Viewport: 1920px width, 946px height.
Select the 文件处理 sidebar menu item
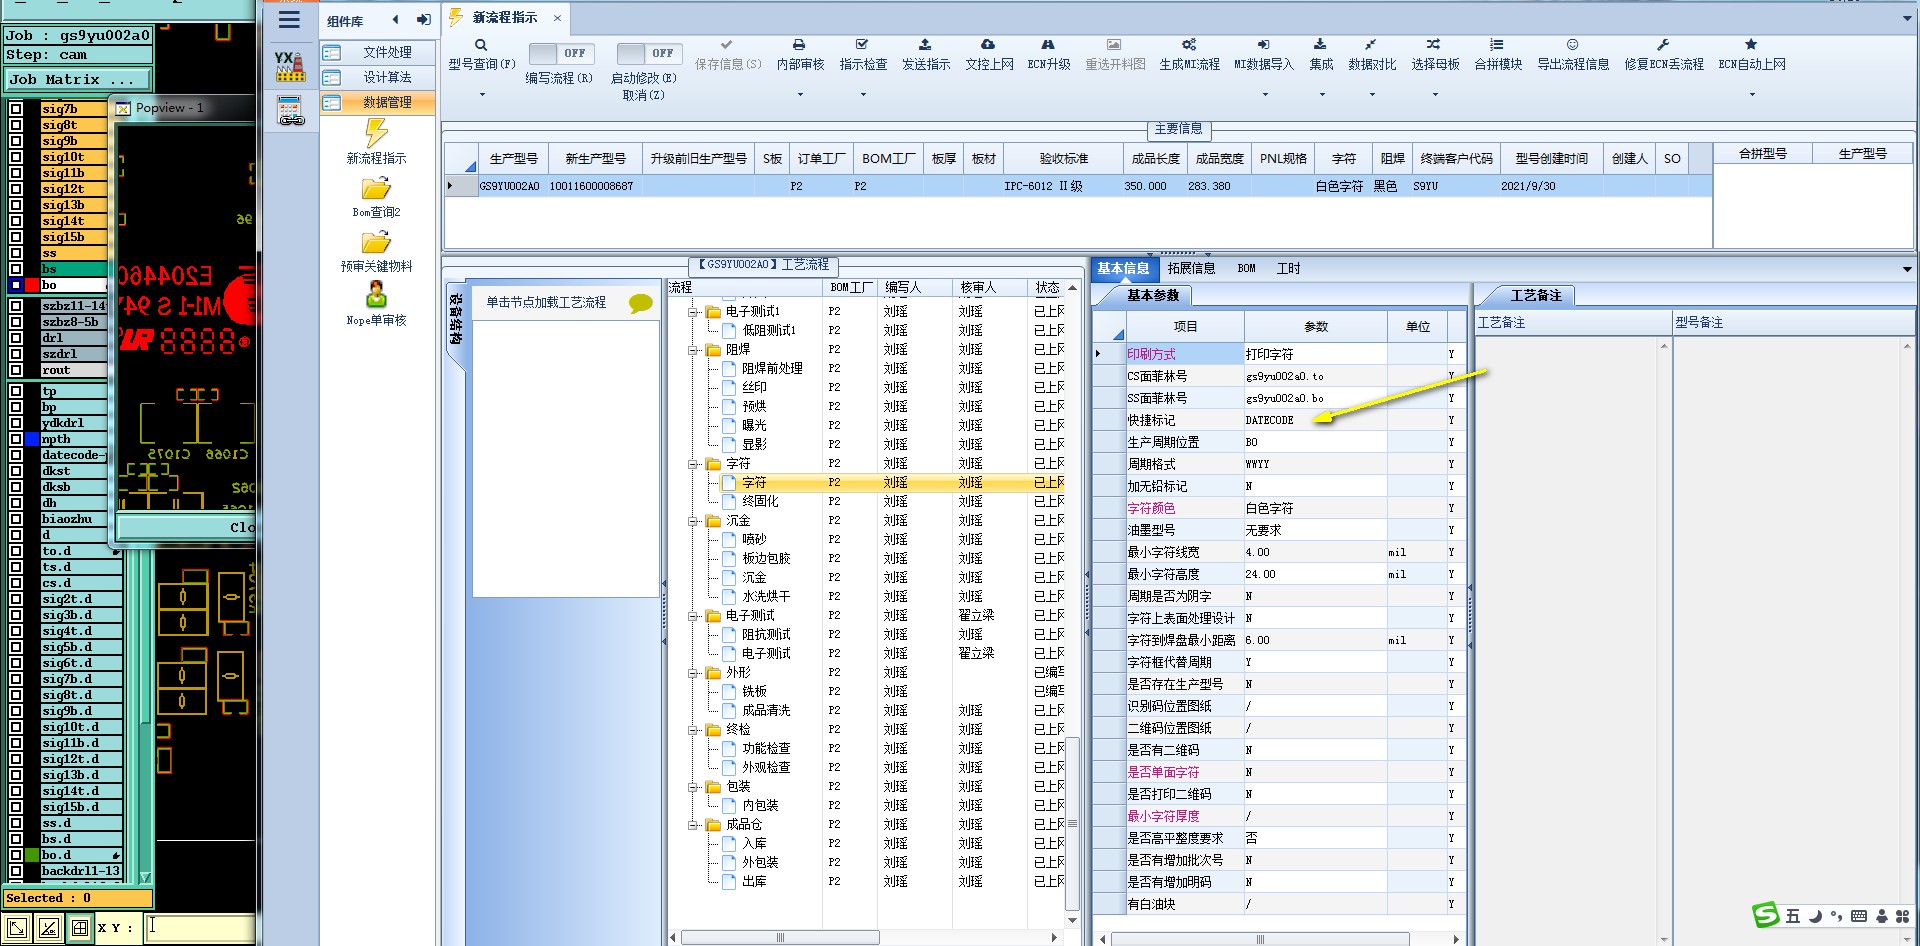coord(379,52)
